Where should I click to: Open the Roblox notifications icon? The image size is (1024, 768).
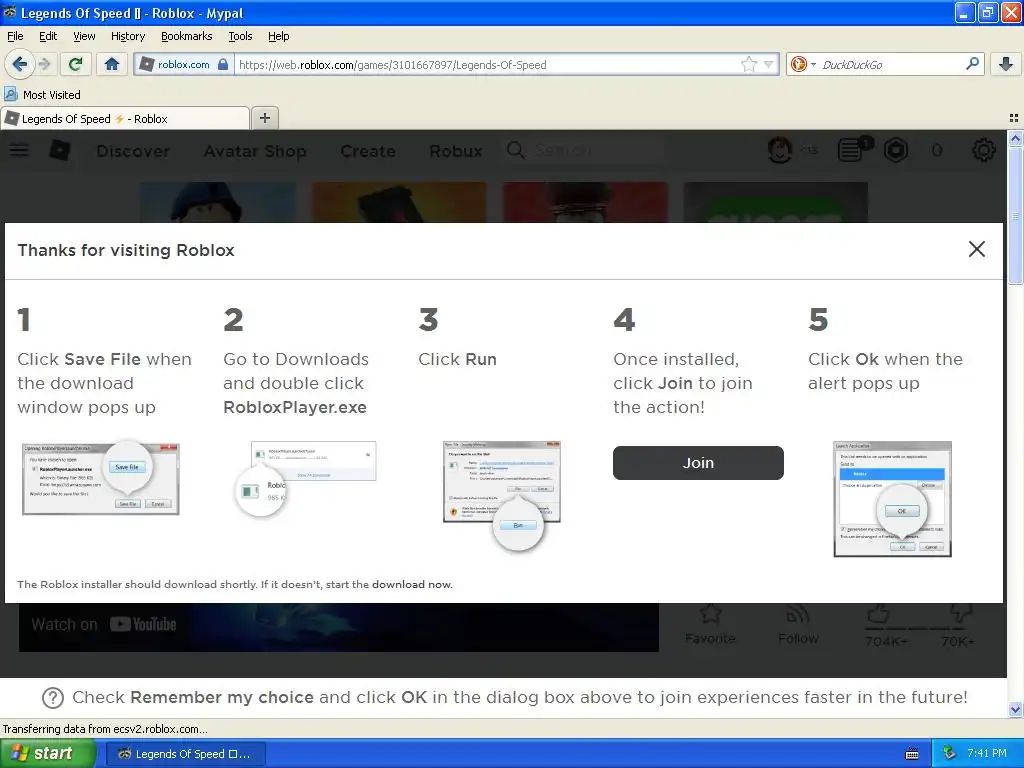pyautogui.click(x=852, y=150)
